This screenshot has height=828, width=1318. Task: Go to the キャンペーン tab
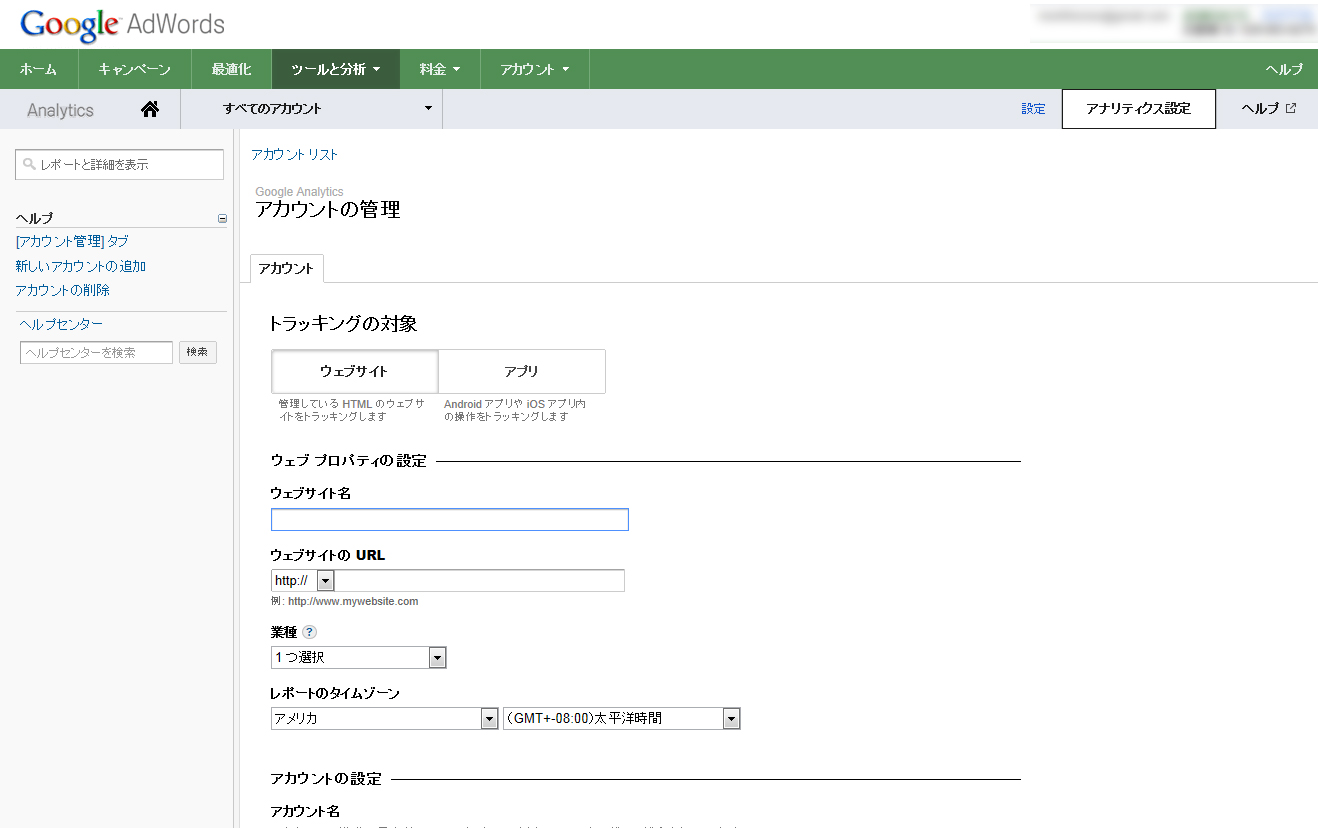coord(135,69)
